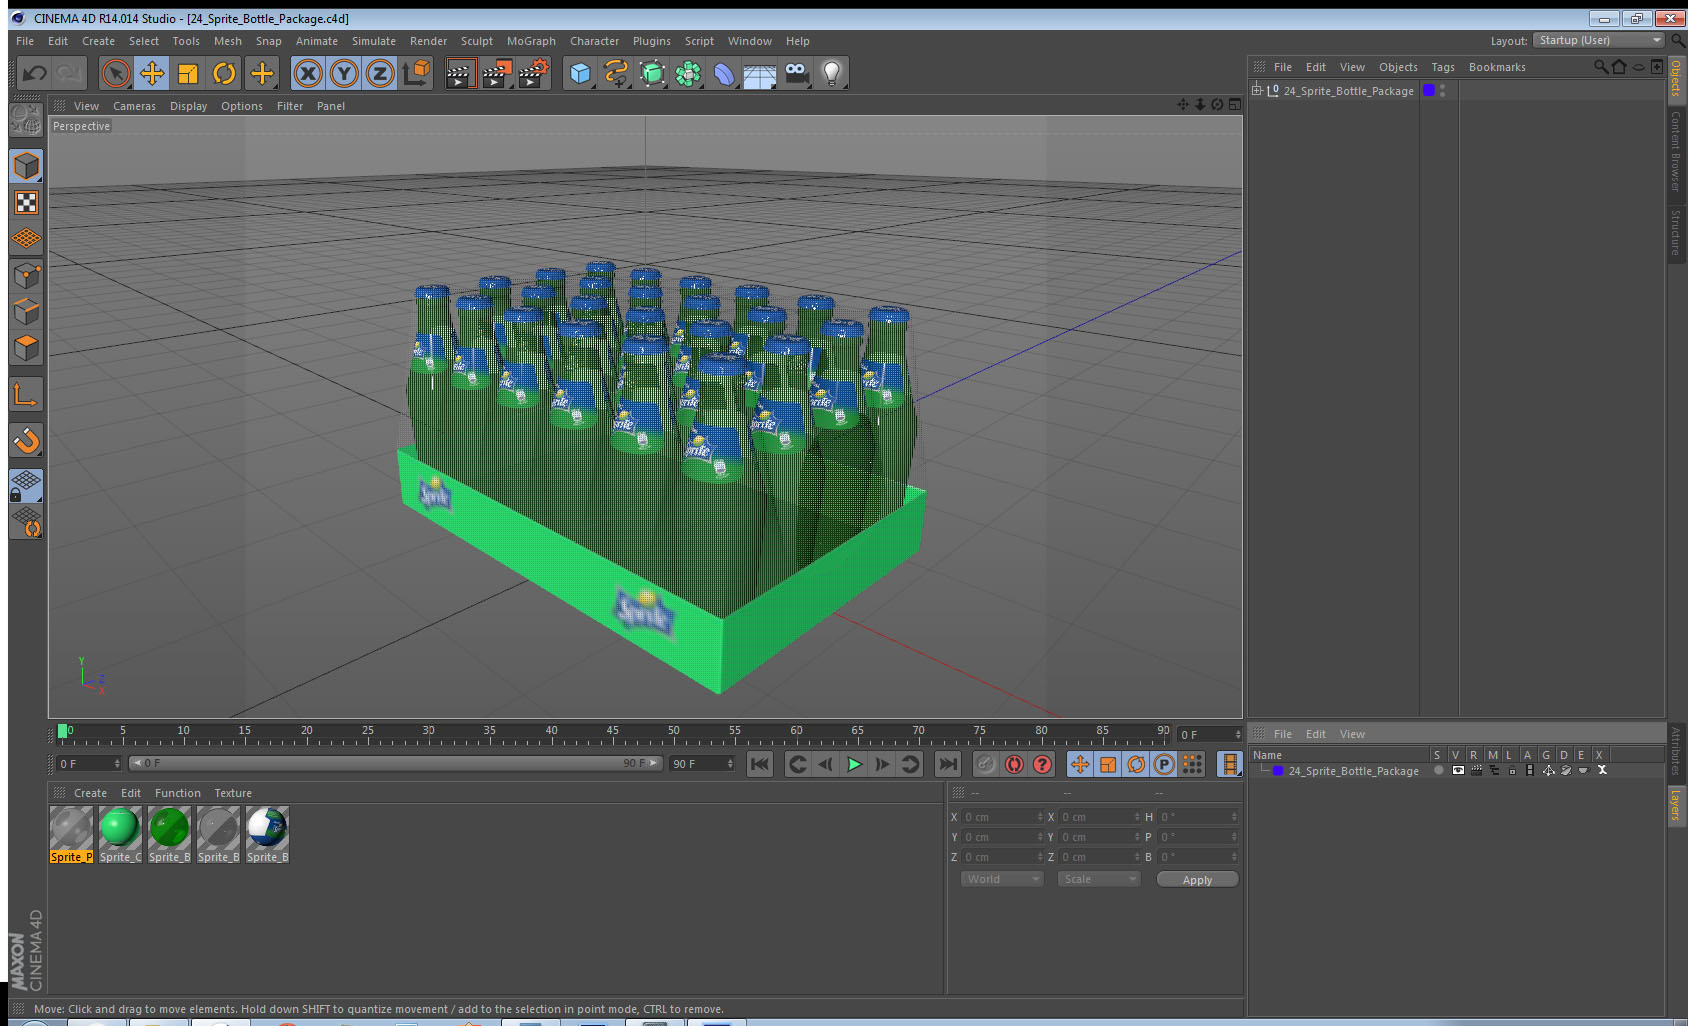1688x1026 pixels.
Task: Open the Layout Startup dropdown
Action: coord(1599,40)
